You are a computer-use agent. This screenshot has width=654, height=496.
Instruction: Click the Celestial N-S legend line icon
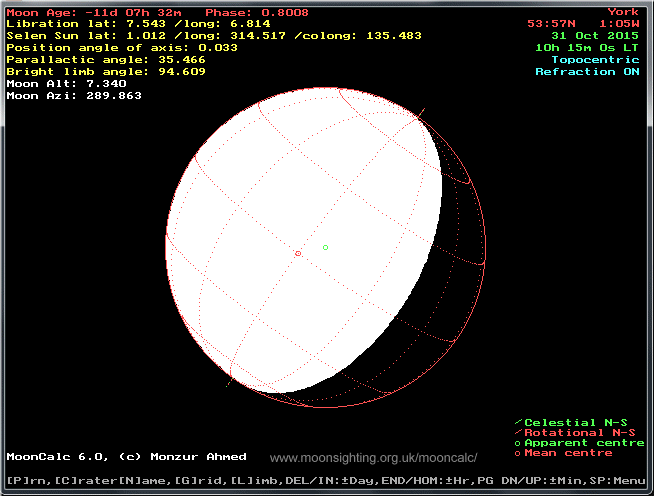tap(517, 422)
